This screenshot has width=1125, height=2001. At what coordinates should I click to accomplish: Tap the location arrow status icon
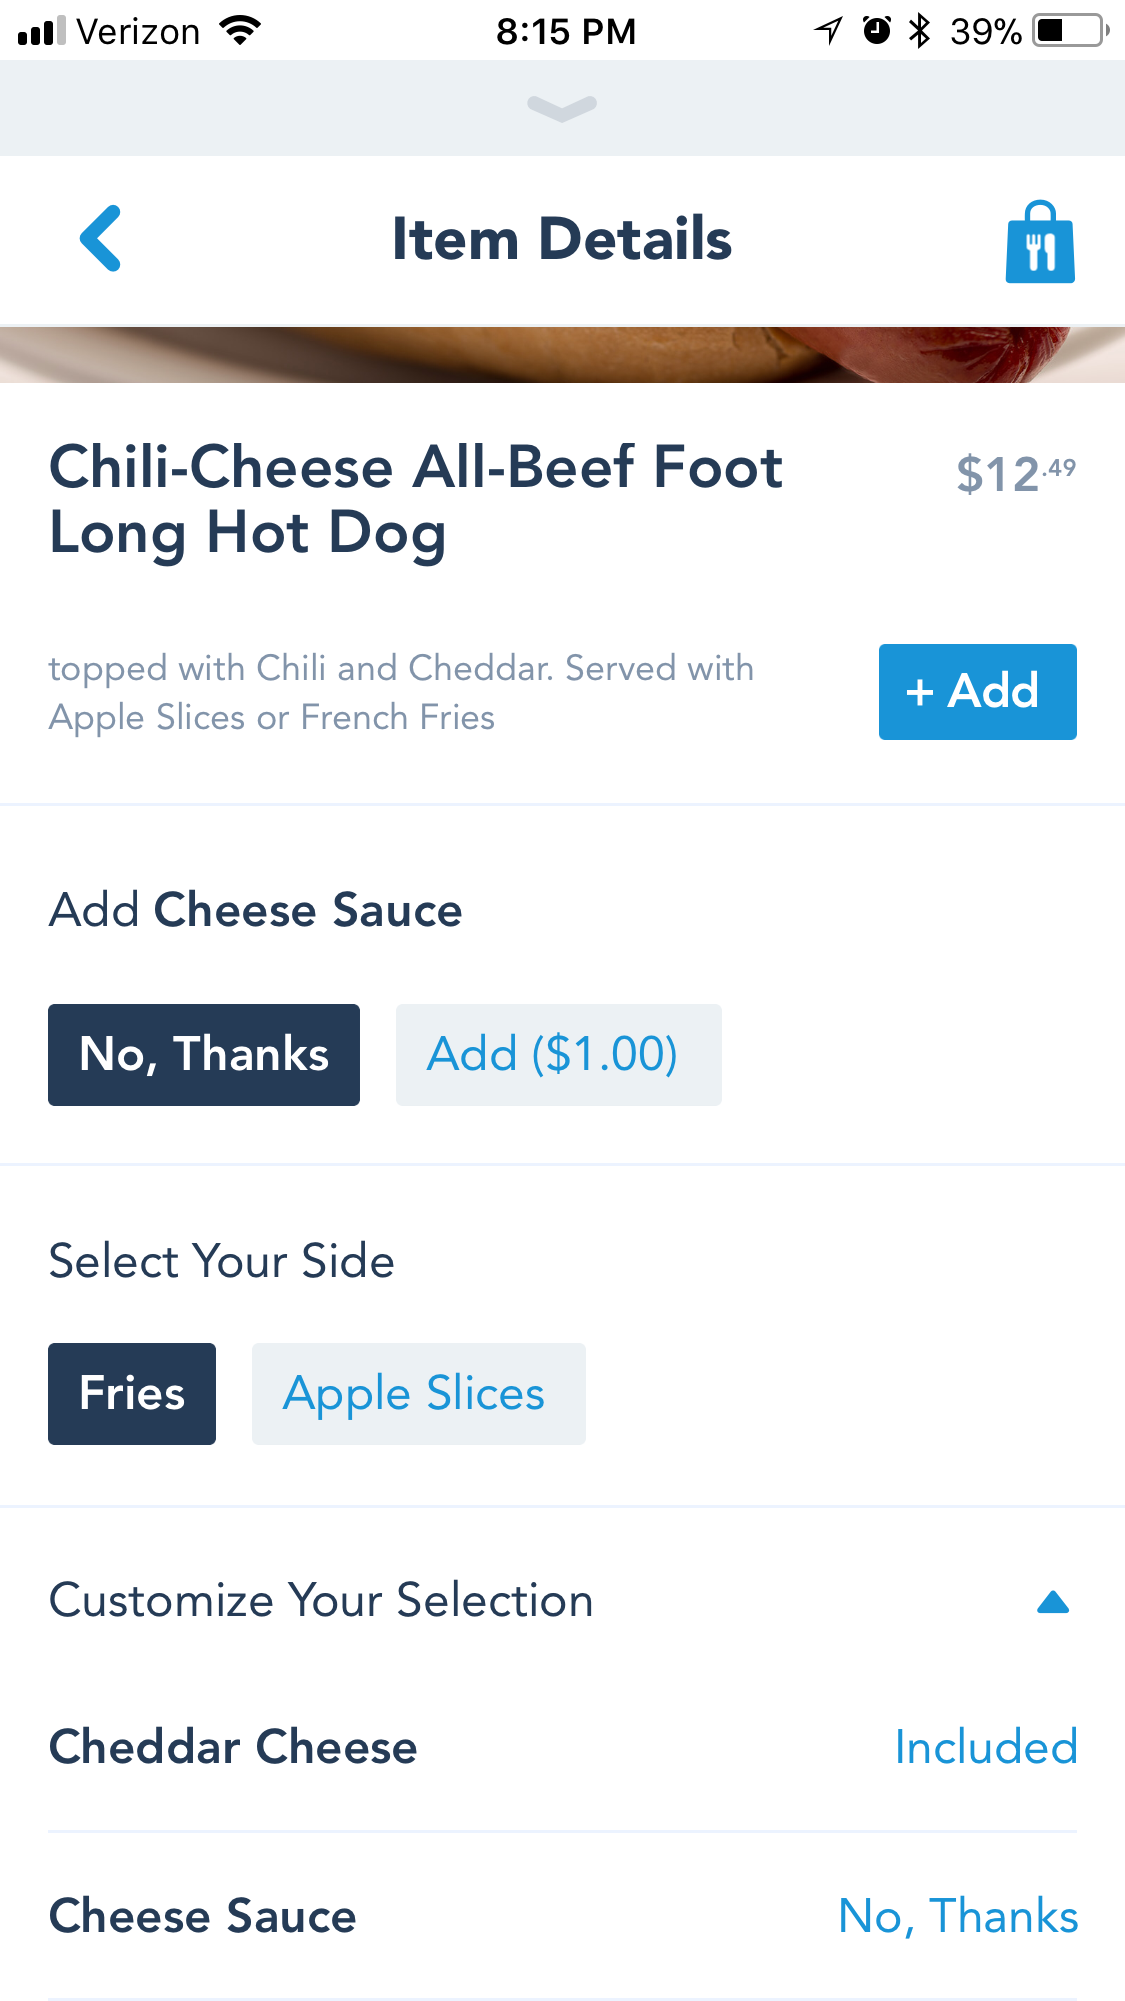coord(828,31)
